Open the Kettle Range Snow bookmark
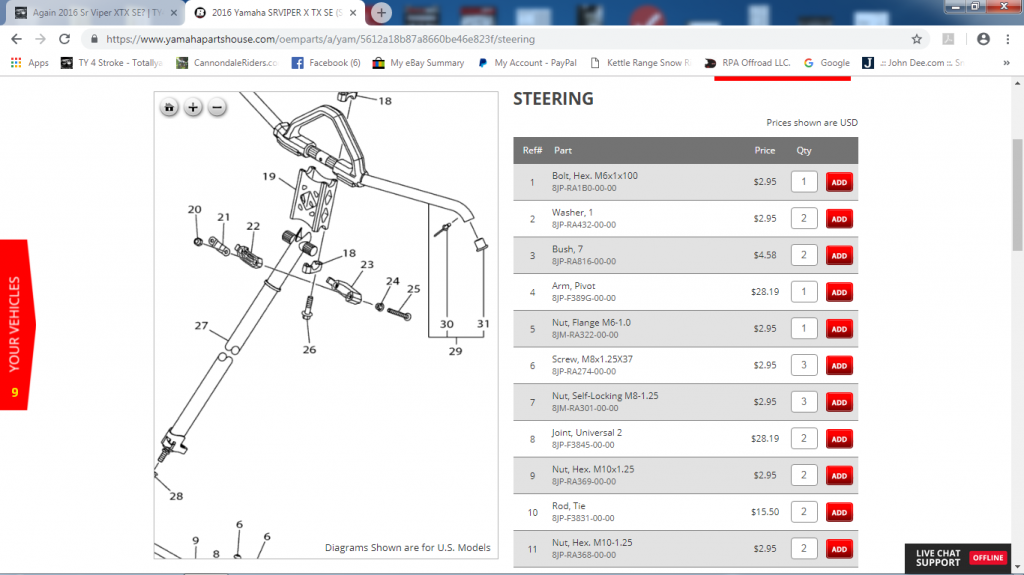The width and height of the screenshot is (1024, 575). [x=641, y=63]
